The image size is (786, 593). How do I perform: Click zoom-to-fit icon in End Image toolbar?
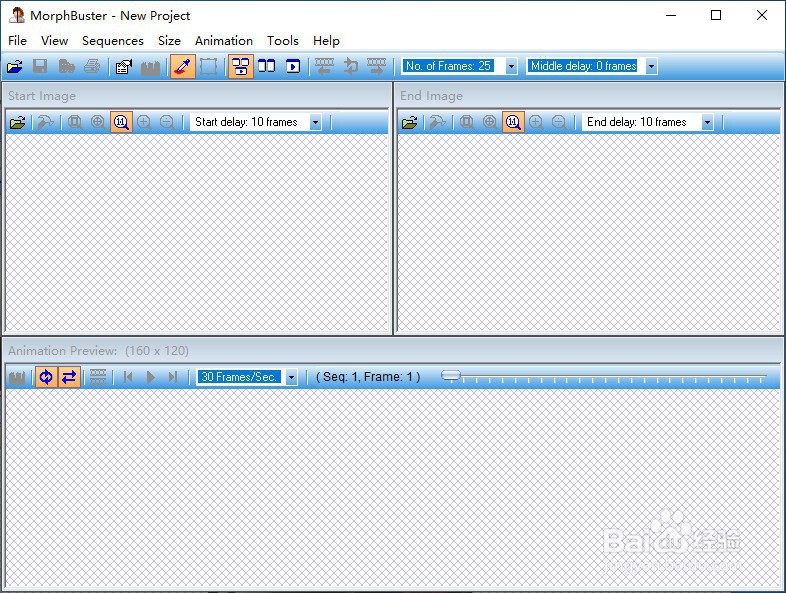click(x=467, y=122)
